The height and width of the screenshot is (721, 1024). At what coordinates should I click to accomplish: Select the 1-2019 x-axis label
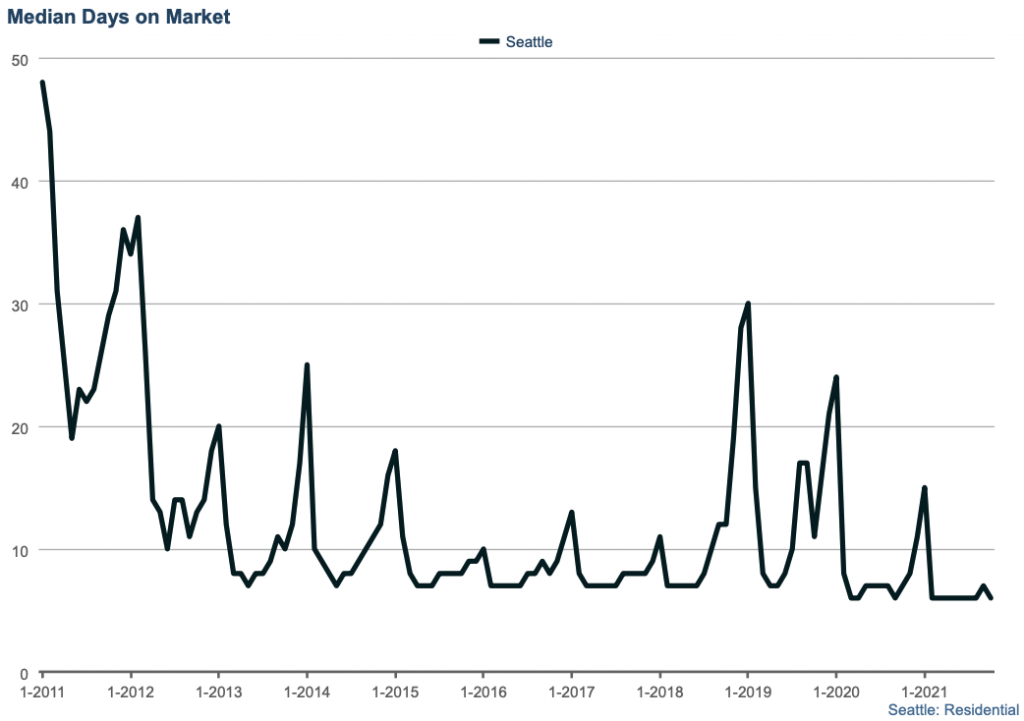(x=746, y=690)
